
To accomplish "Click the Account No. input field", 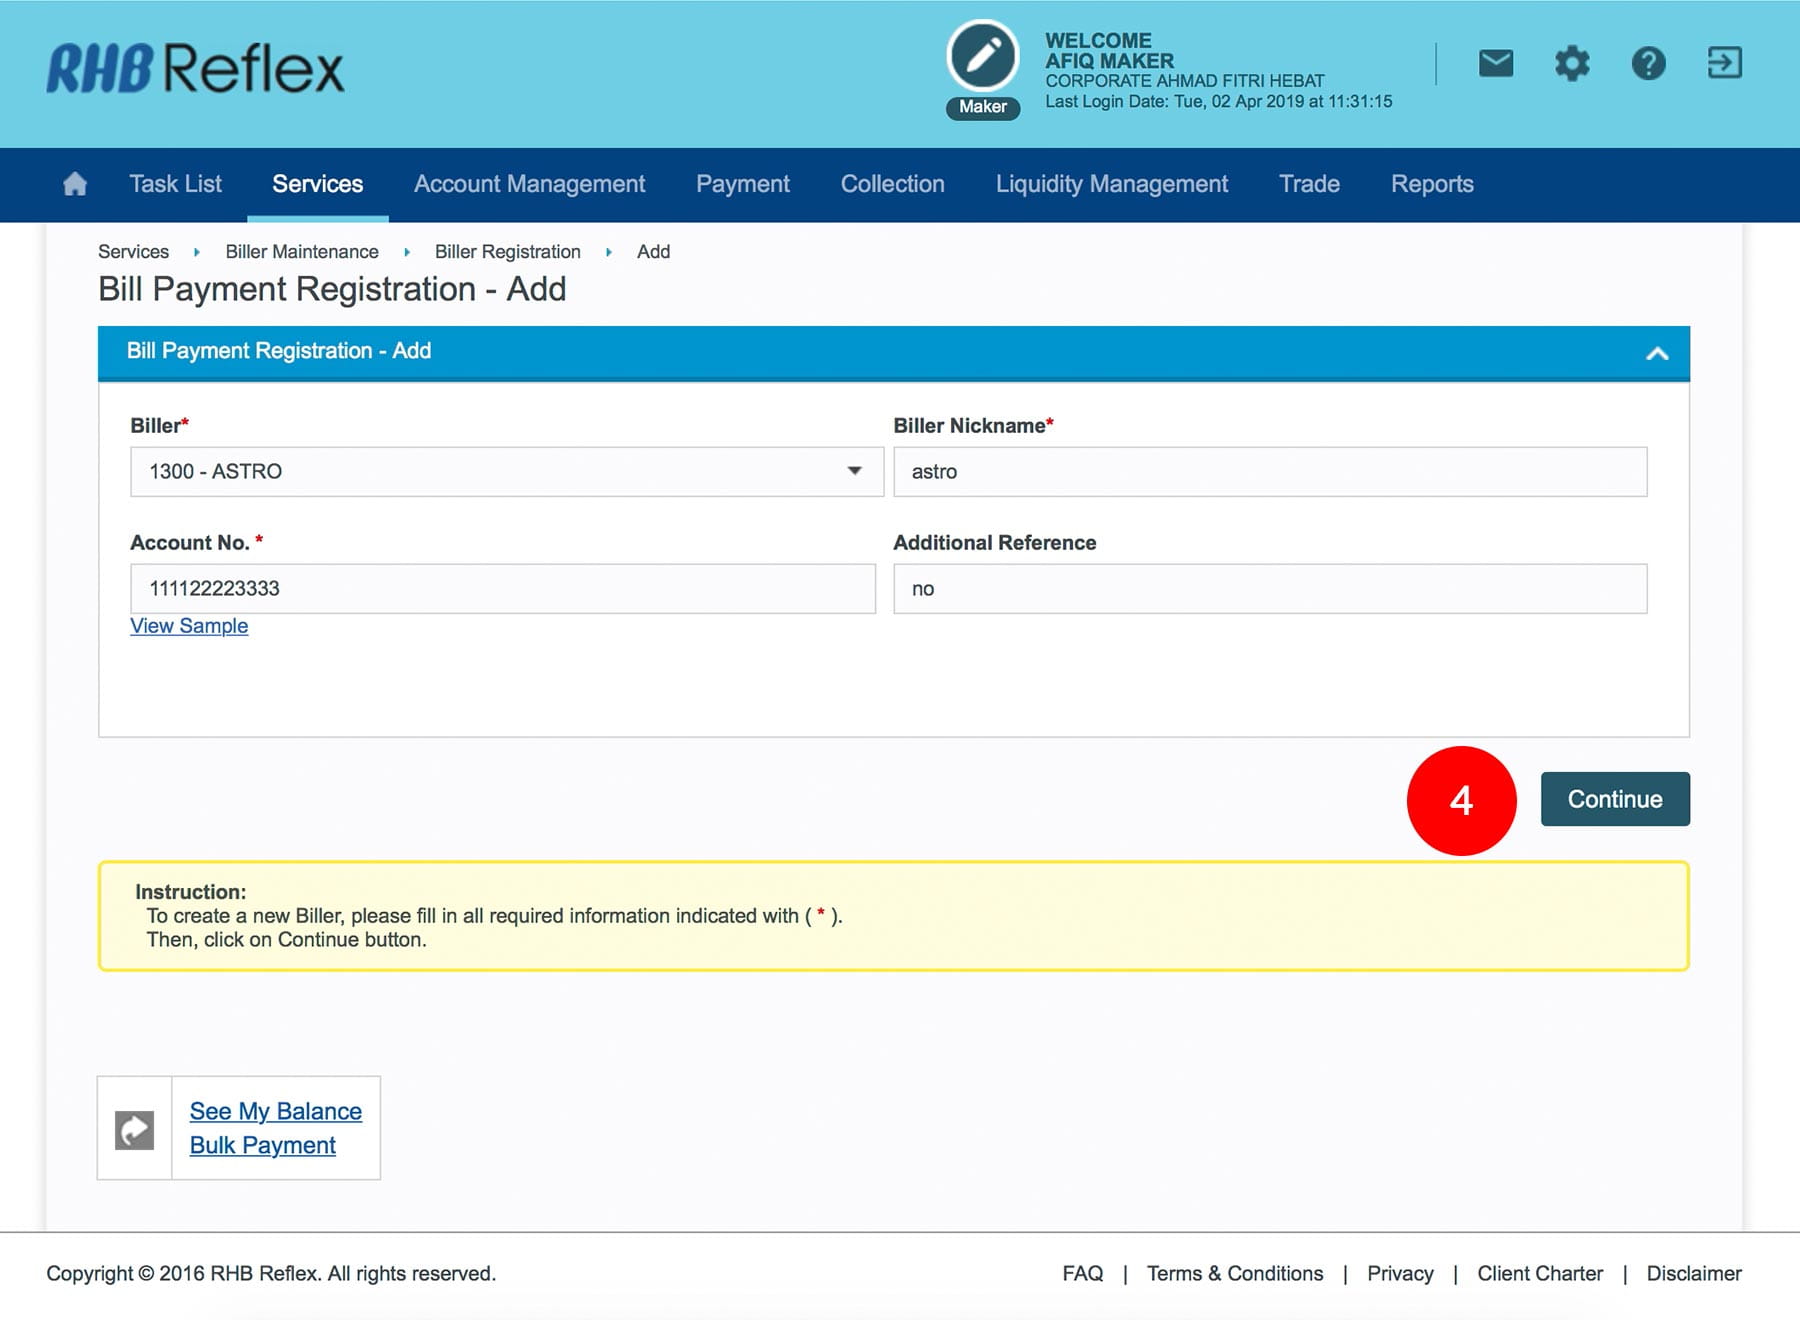I will (502, 588).
